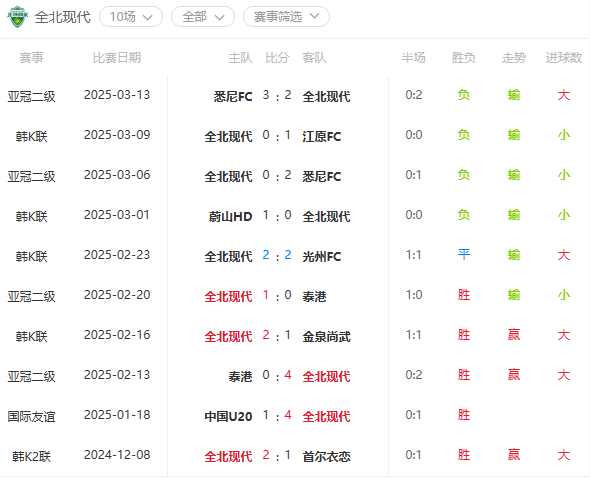Click 韩K2联 competition label
The width and height of the screenshot is (590, 478).
[32, 457]
